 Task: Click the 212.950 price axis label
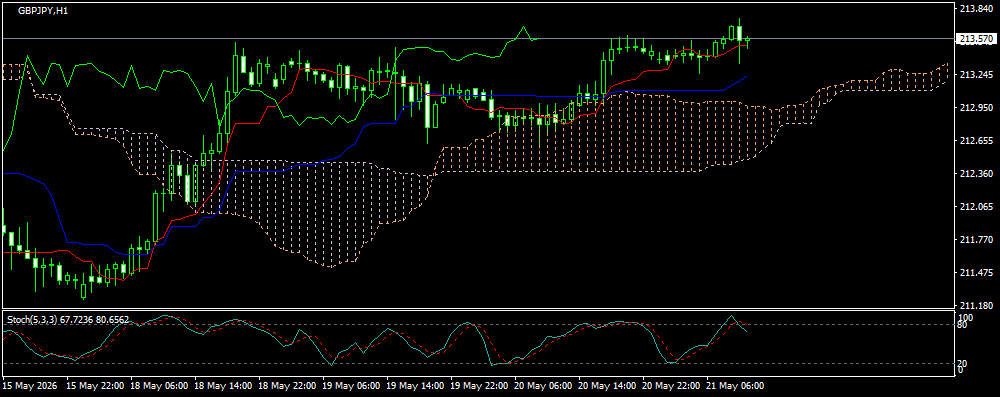pyautogui.click(x=976, y=108)
